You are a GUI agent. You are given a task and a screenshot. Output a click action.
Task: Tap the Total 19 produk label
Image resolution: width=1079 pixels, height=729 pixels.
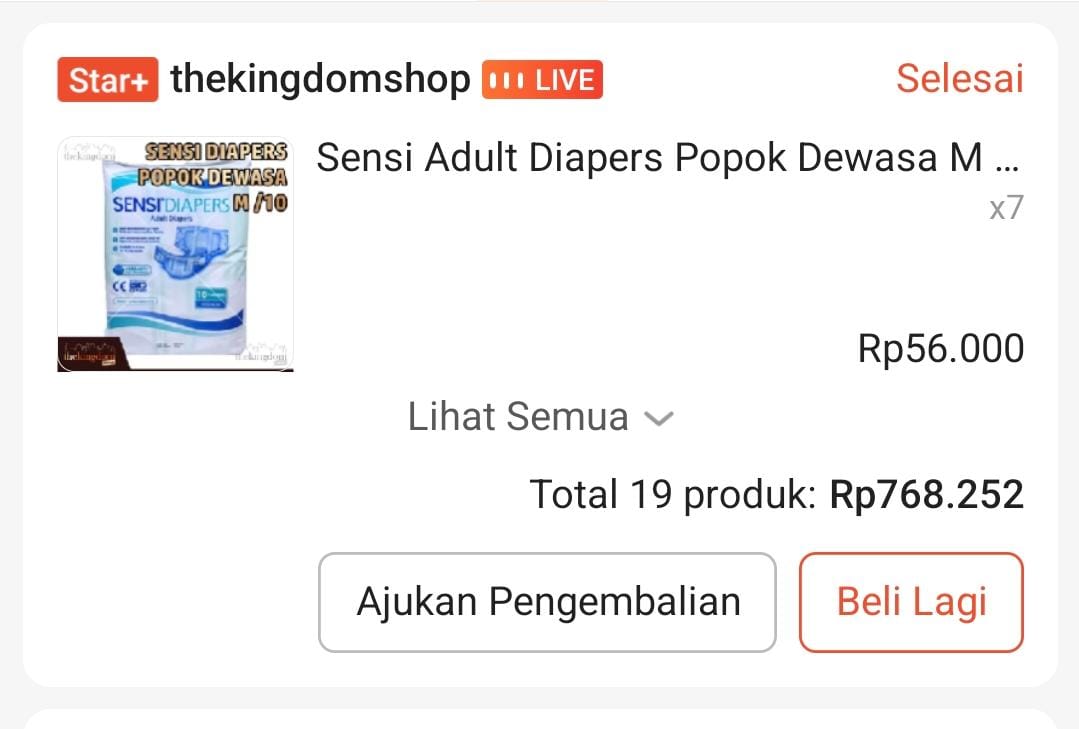(x=673, y=494)
